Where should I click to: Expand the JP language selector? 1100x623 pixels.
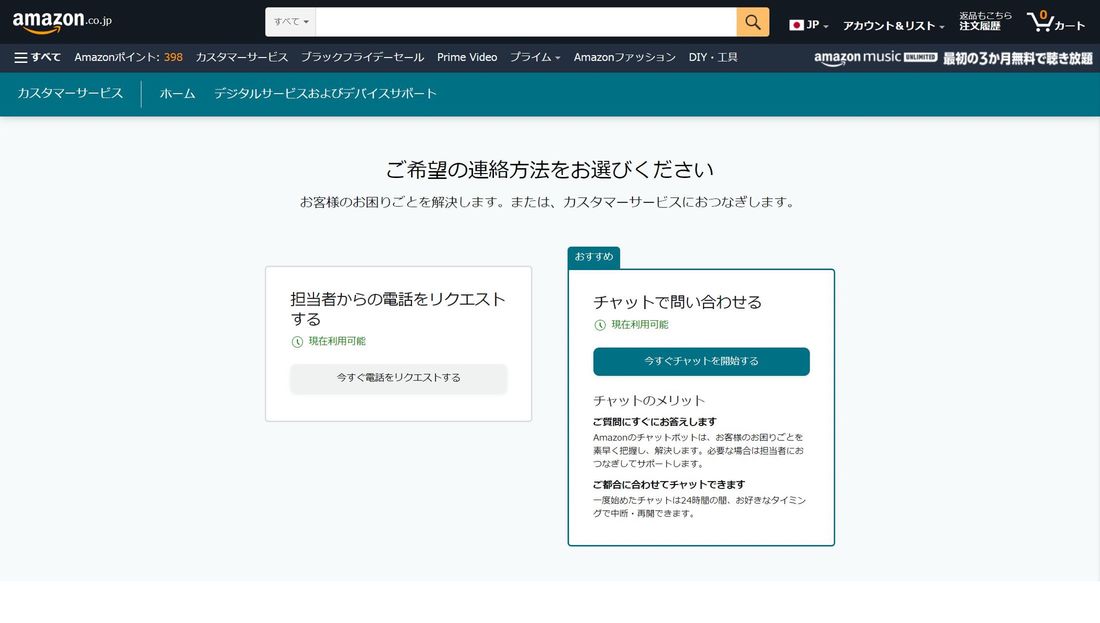(809, 25)
